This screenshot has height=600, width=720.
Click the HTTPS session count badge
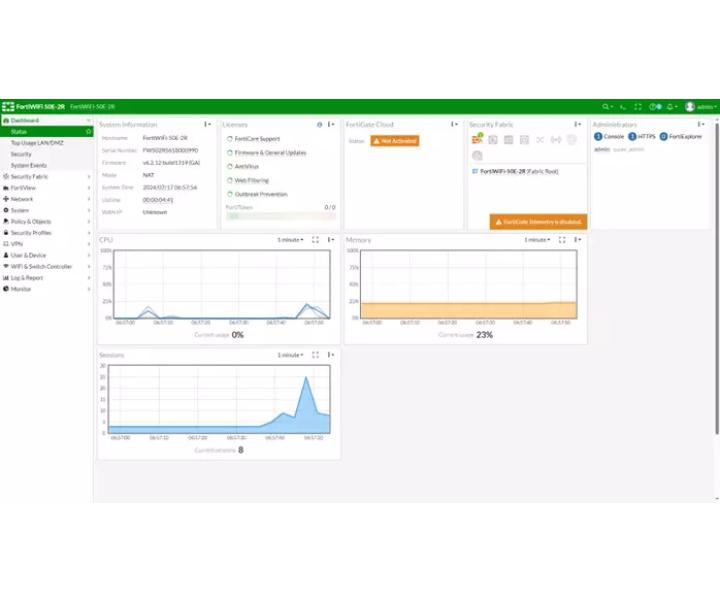pyautogui.click(x=632, y=136)
